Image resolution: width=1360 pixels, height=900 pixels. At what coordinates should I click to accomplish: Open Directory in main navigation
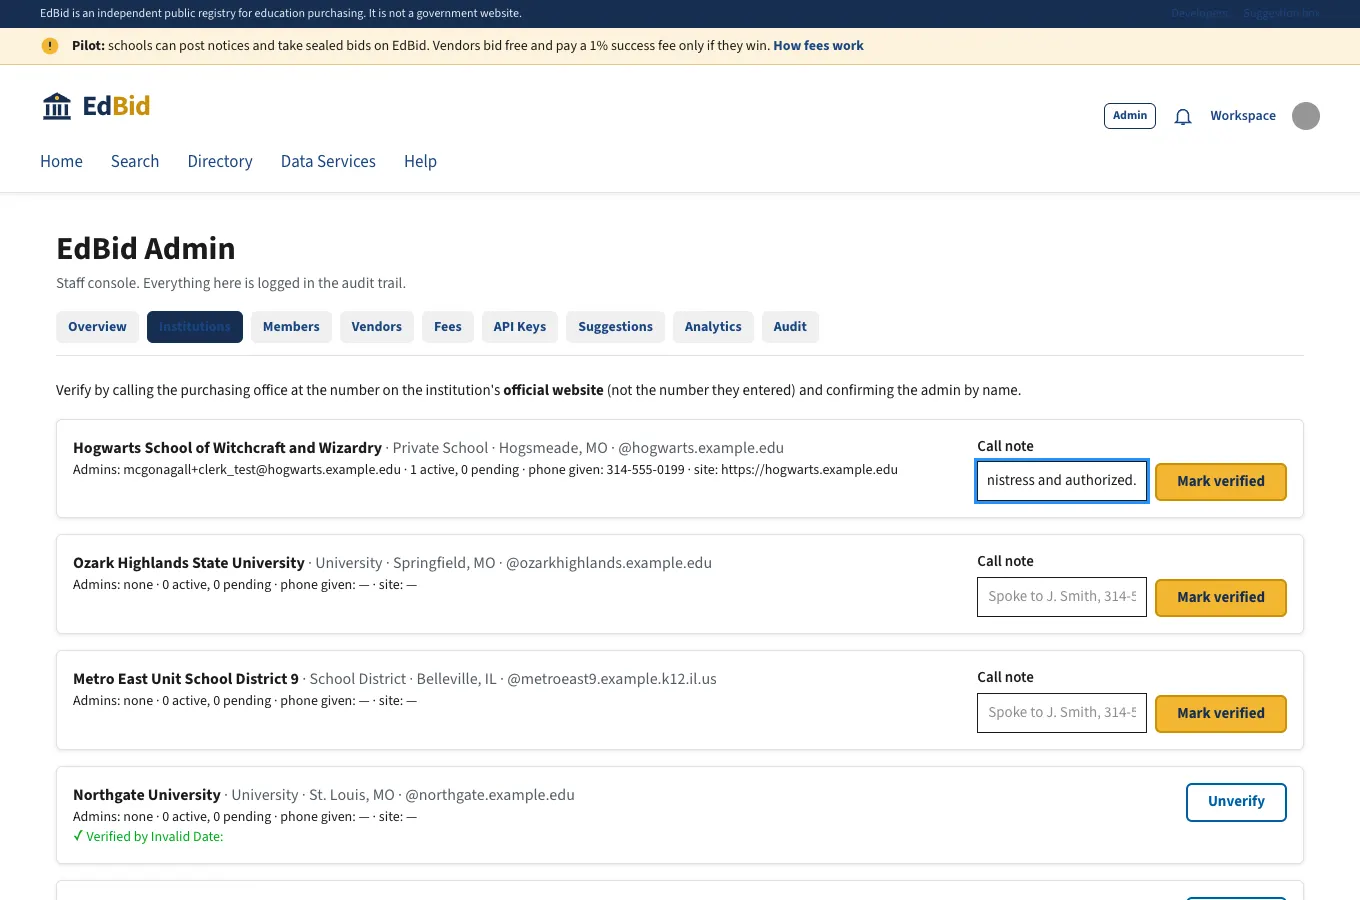click(220, 161)
